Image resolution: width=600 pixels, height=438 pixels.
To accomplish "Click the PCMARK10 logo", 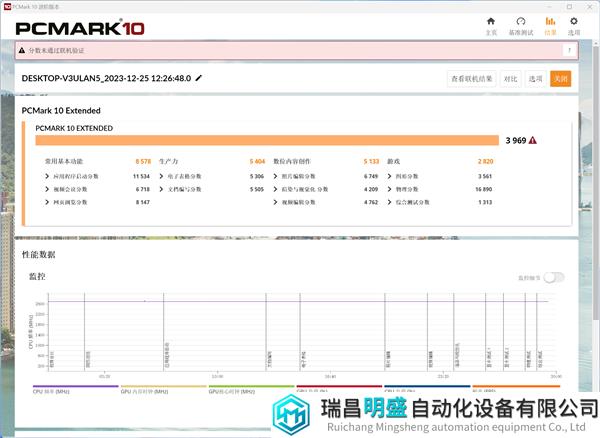I will tap(80, 28).
